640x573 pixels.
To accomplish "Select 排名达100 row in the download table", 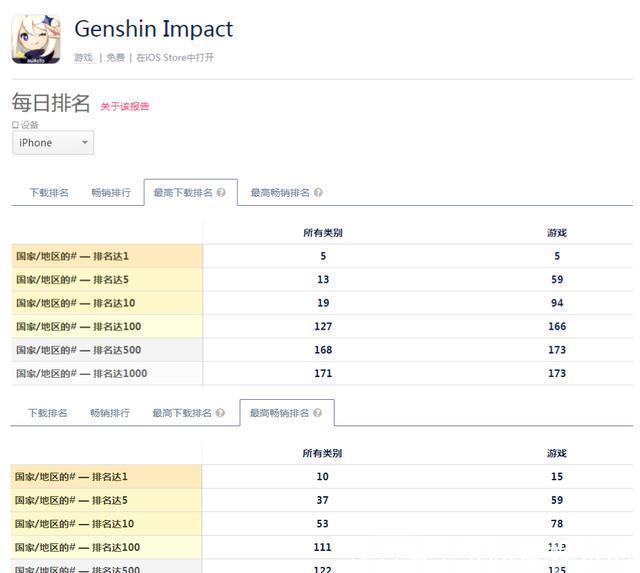I will tap(322, 326).
